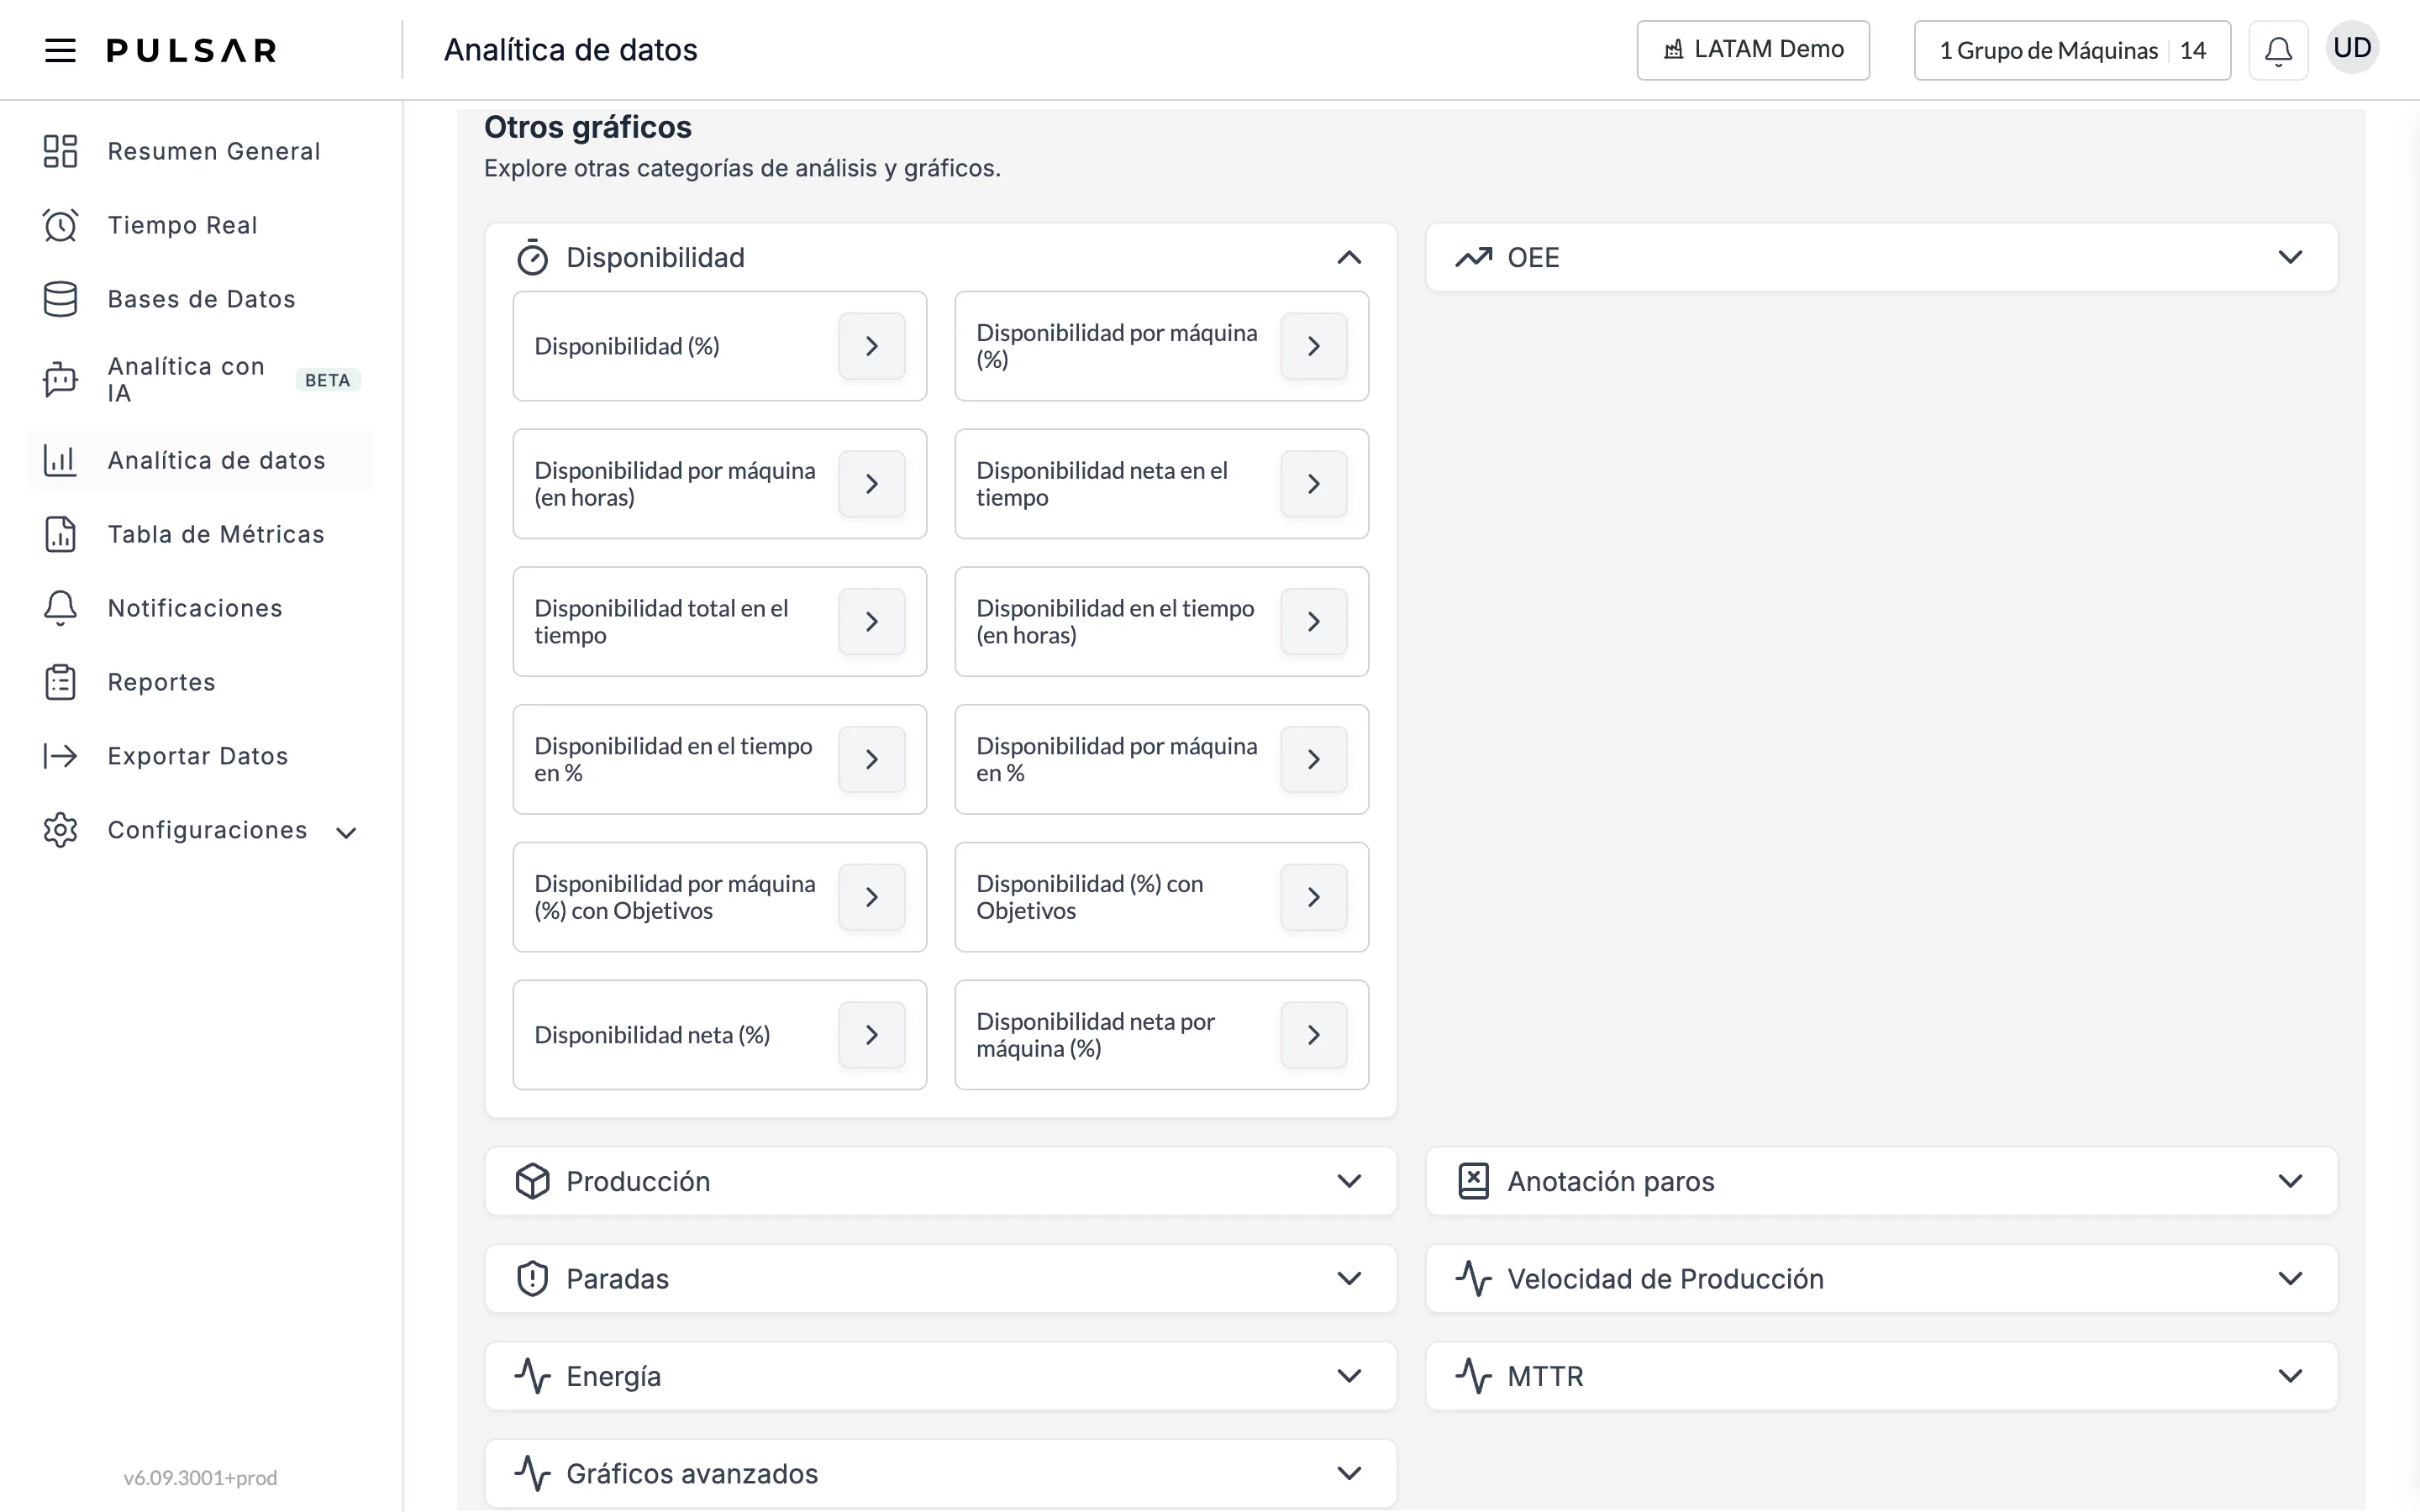Viewport: 2420px width, 1512px height.
Task: Click the PULSAR logo
Action: click(192, 50)
